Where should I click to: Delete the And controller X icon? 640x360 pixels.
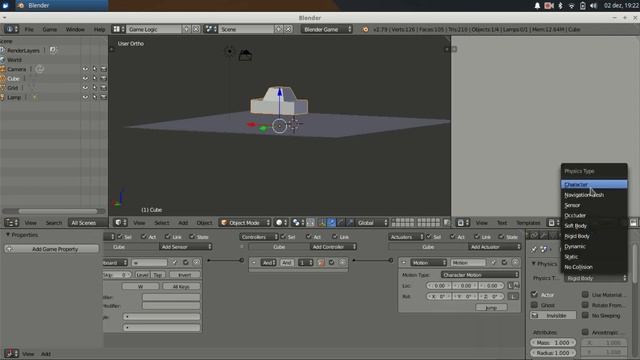pyautogui.click(x=342, y=262)
